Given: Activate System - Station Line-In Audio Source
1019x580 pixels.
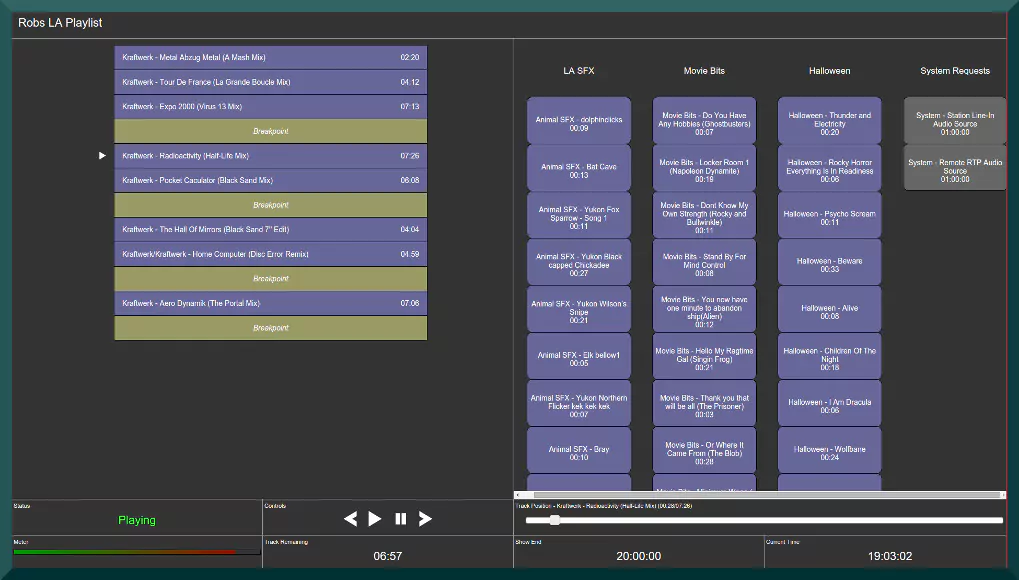Looking at the screenshot, I should [955, 120].
